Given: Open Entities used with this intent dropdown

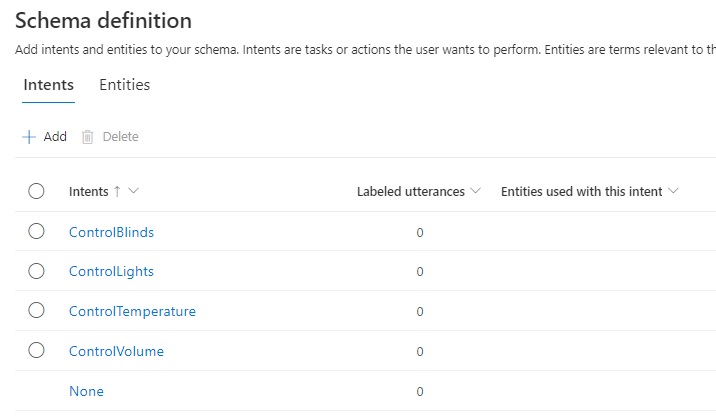Looking at the screenshot, I should click(673, 192).
